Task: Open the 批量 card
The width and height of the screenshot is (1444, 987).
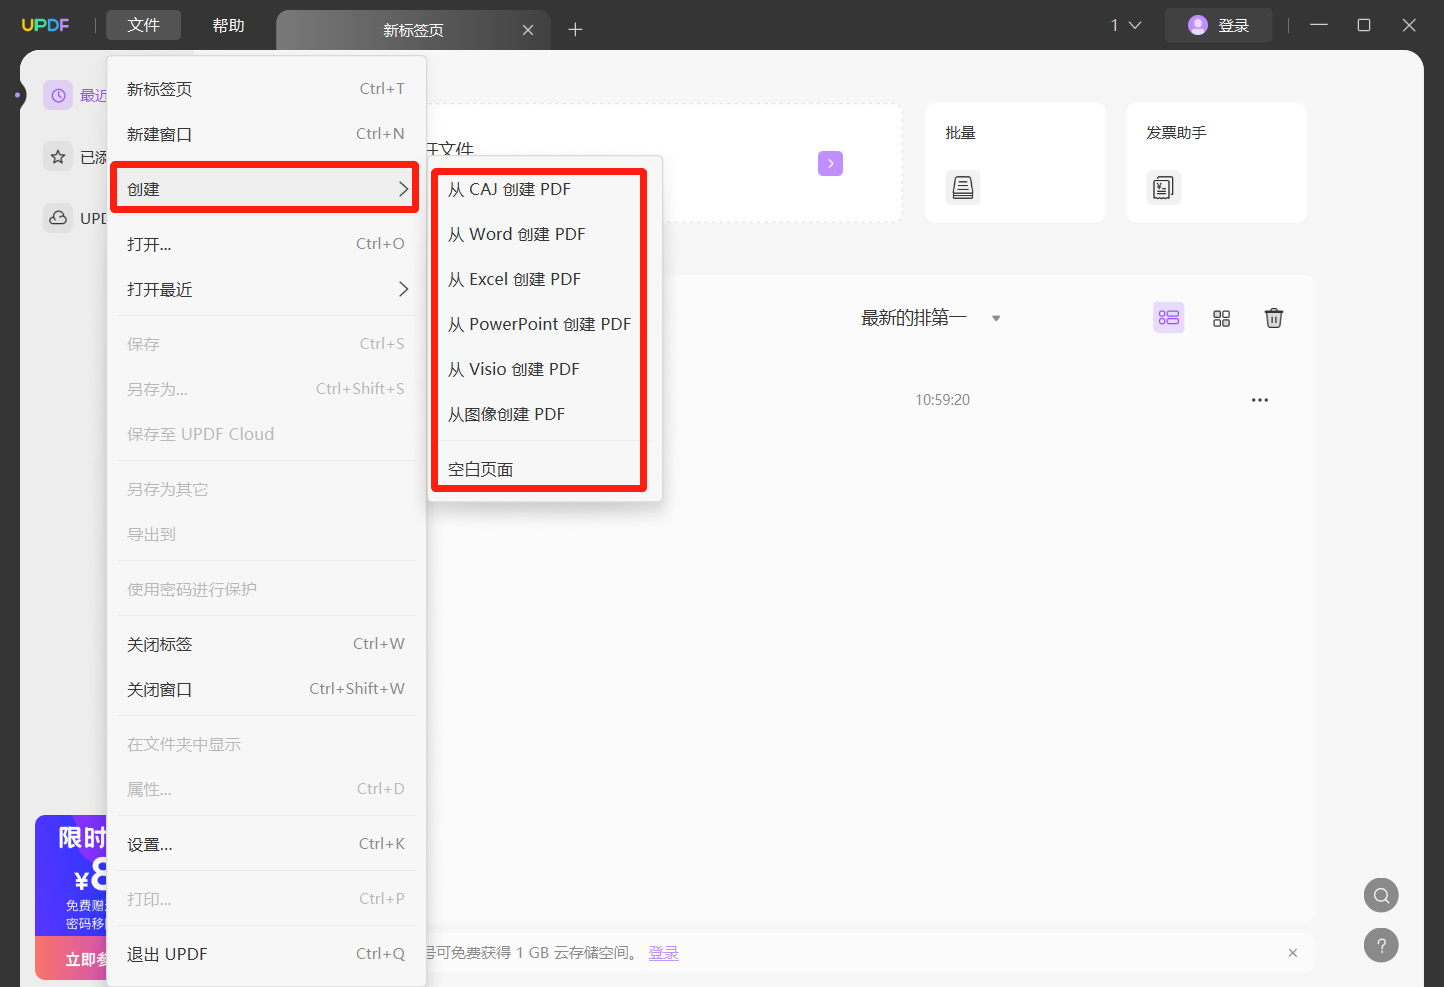Action: click(1015, 162)
